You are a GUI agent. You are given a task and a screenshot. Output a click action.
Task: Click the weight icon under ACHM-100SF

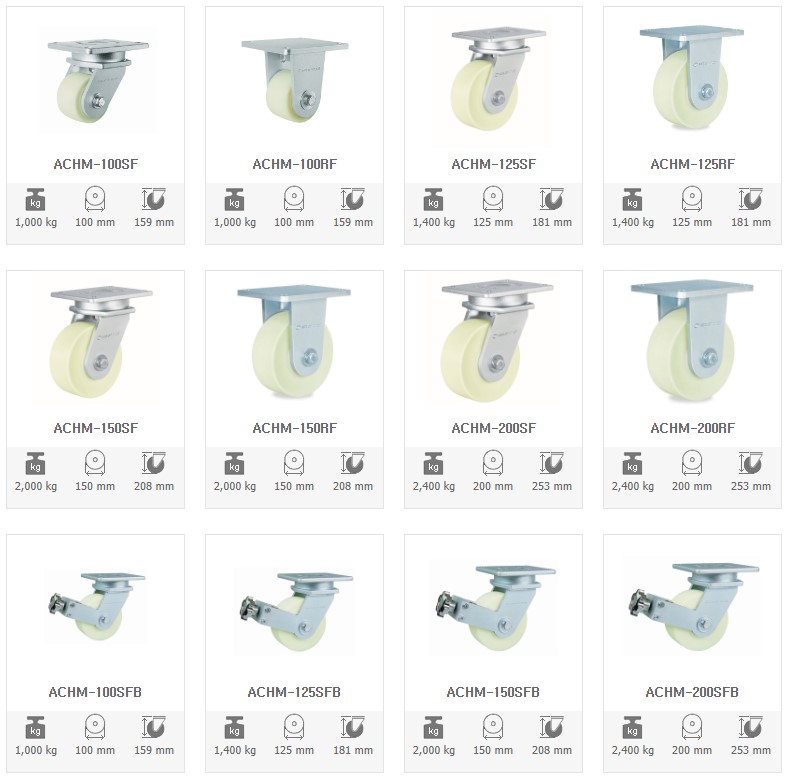pos(35,200)
